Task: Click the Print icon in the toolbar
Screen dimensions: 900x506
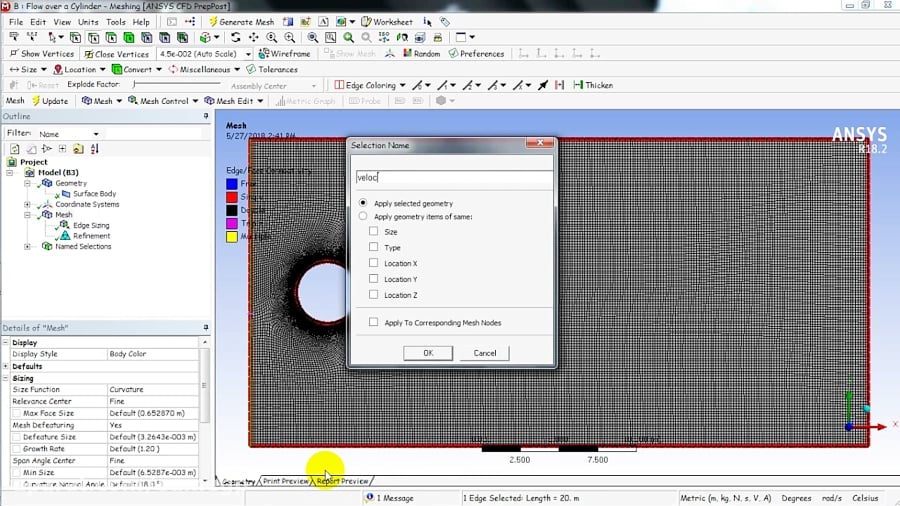Action: 437,37
